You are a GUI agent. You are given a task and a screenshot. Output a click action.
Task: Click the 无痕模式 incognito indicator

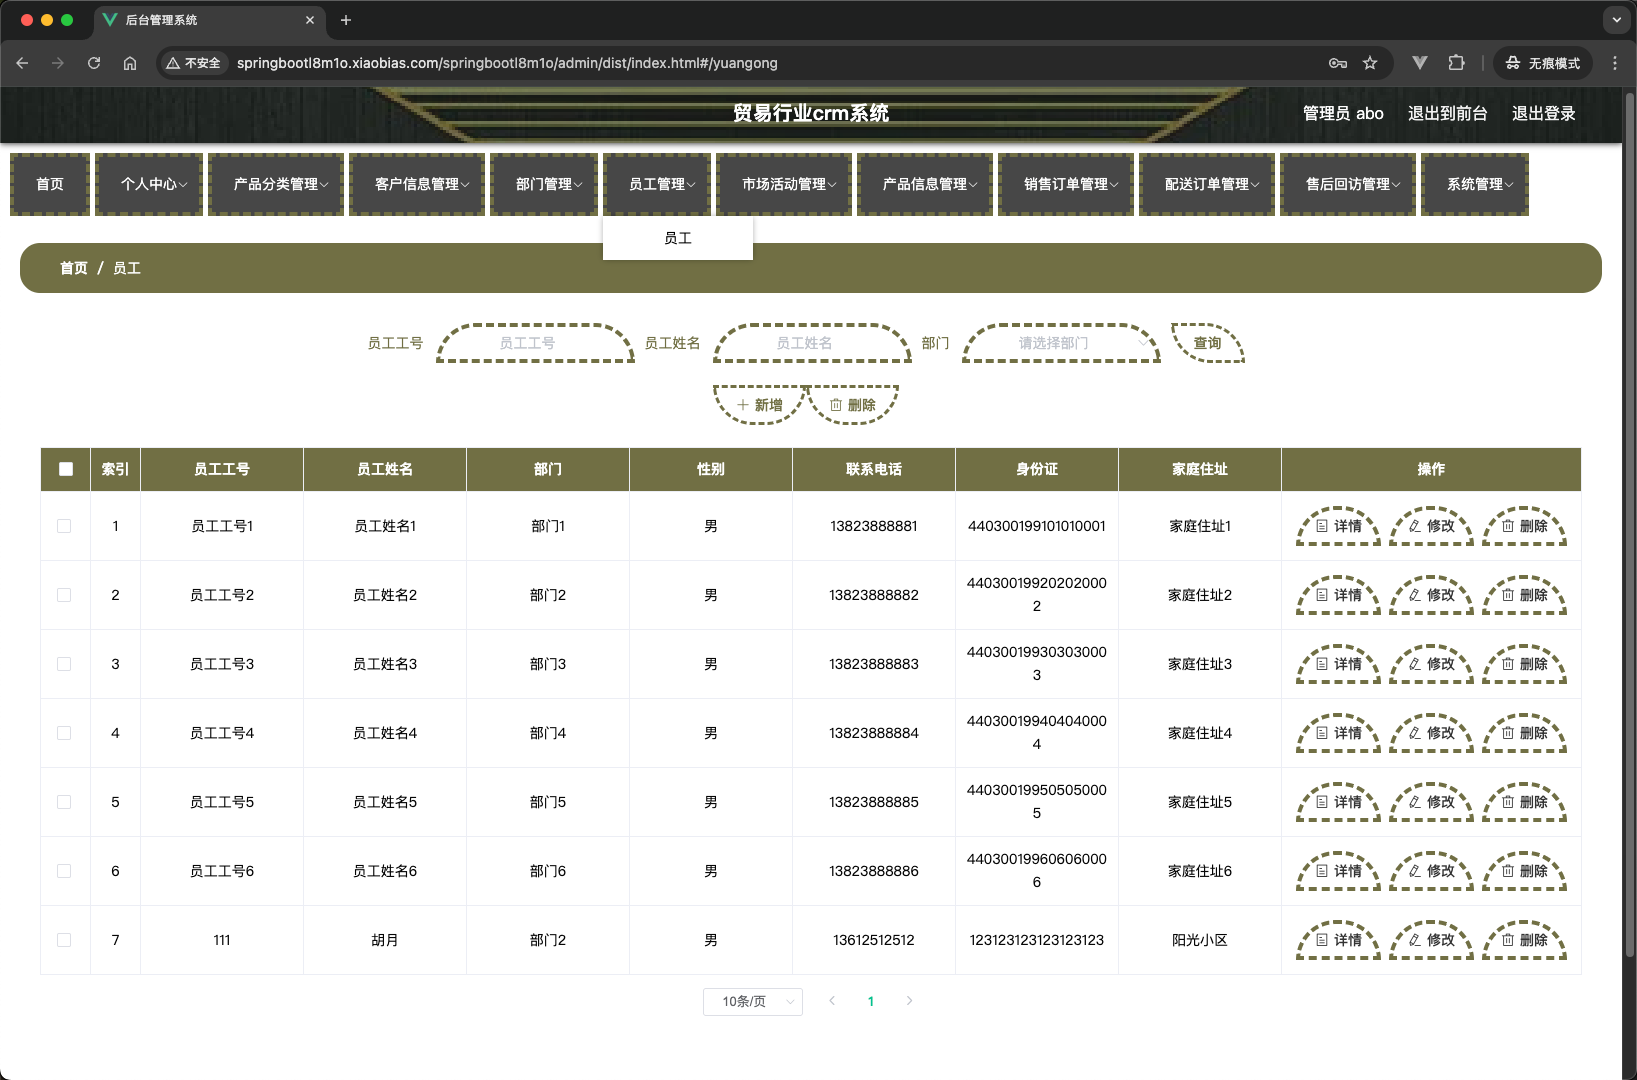click(1543, 63)
